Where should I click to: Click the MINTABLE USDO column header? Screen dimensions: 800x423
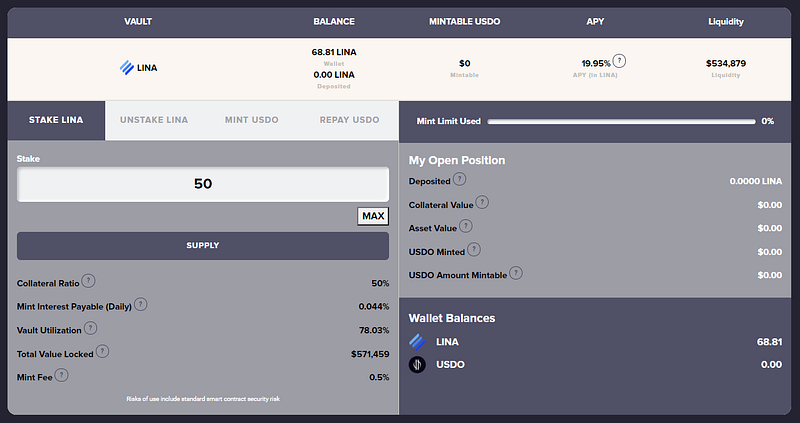pos(465,21)
